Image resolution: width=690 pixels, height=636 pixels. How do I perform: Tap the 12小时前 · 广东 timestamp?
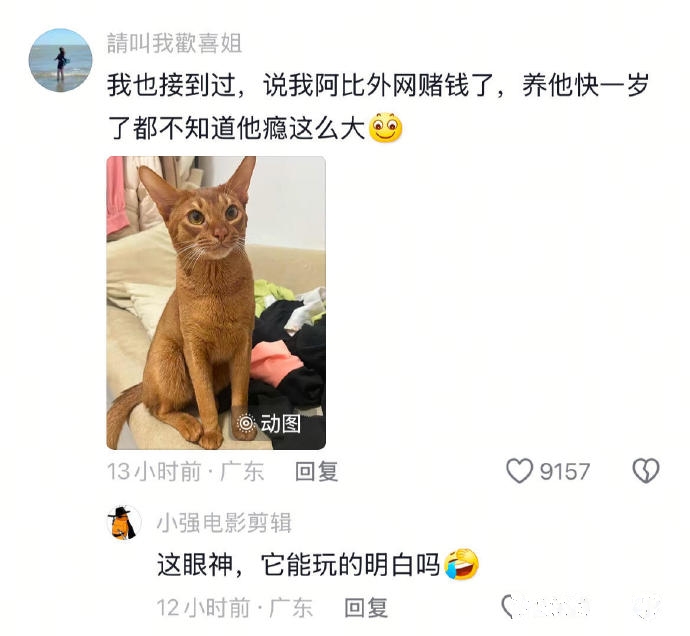[x=235, y=607]
